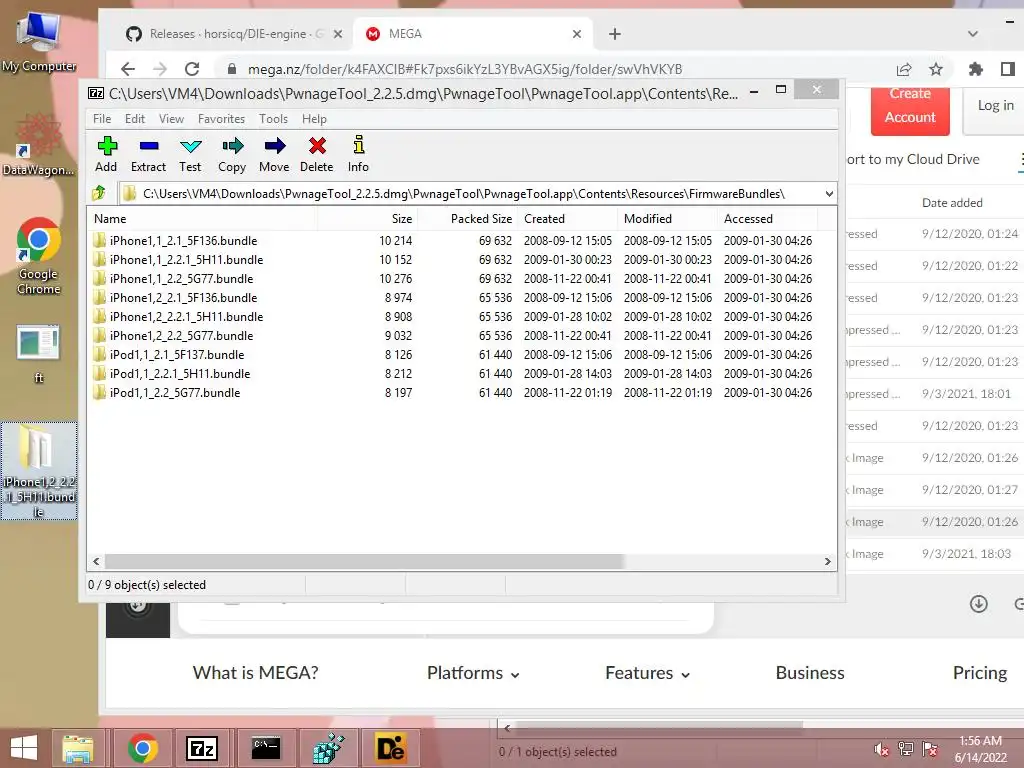Expand 7-Zip address path dropdown
The width and height of the screenshot is (1024, 768).
(x=829, y=193)
